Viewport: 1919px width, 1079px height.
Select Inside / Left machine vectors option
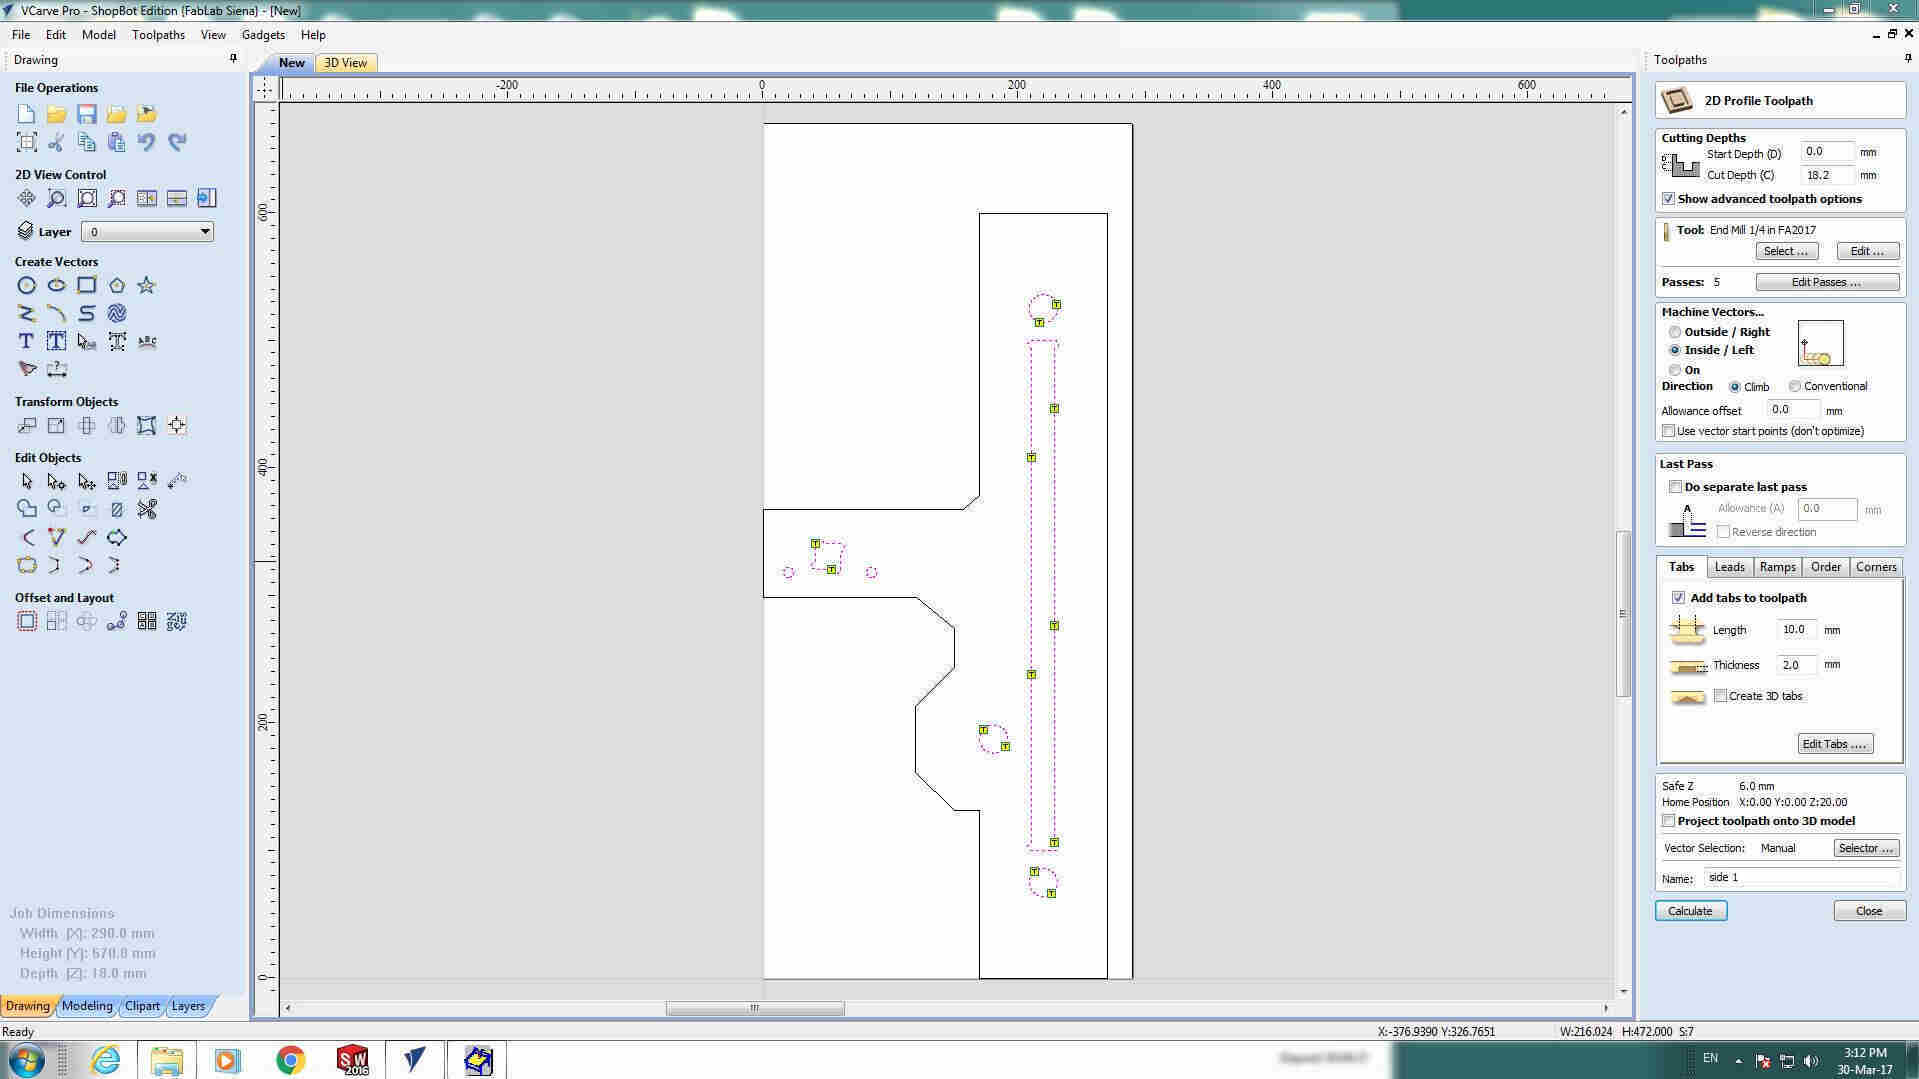click(x=1675, y=350)
